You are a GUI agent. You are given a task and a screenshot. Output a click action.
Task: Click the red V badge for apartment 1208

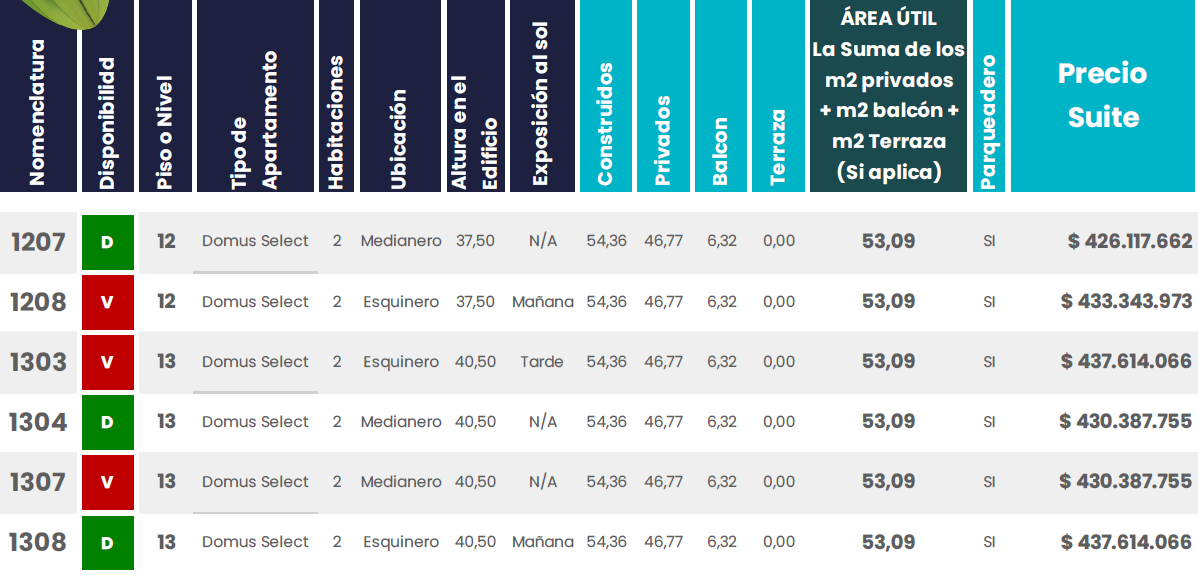(x=107, y=302)
